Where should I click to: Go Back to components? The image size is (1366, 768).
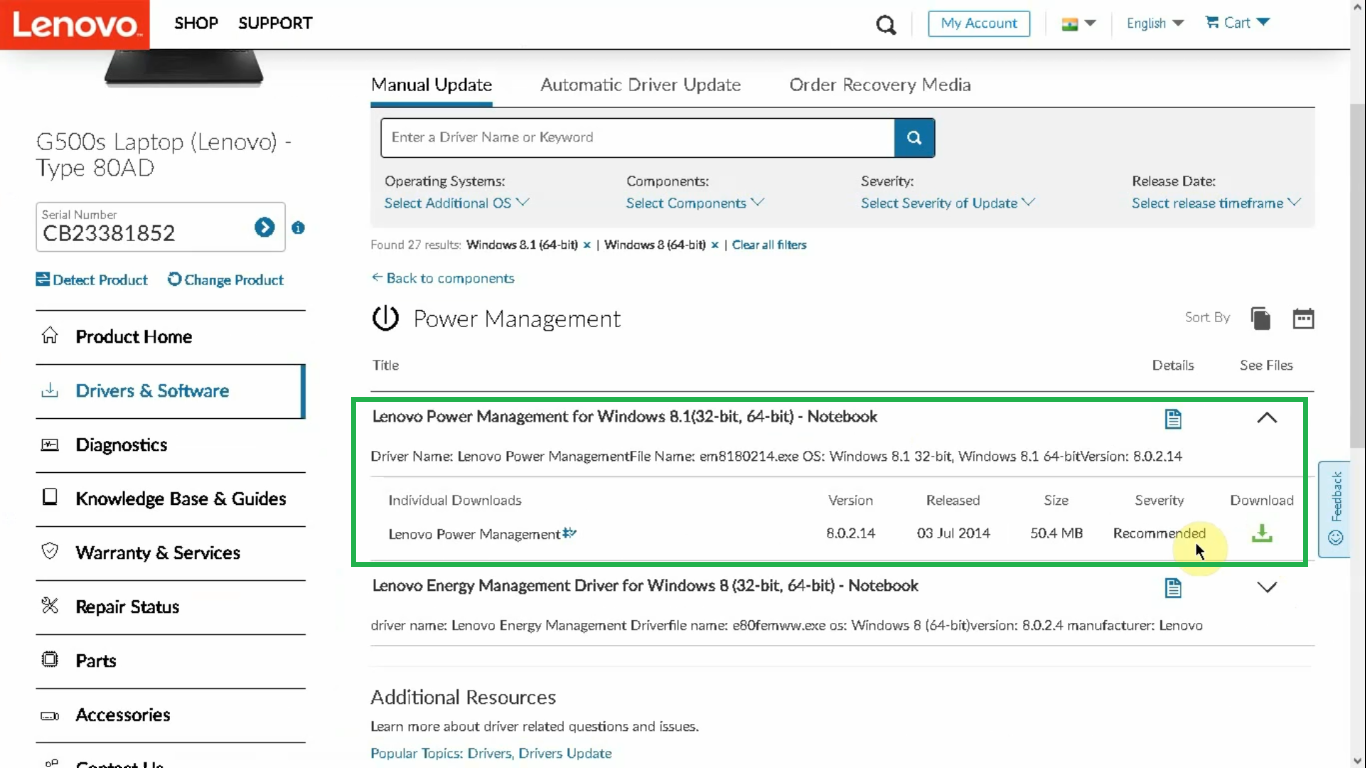pos(443,278)
